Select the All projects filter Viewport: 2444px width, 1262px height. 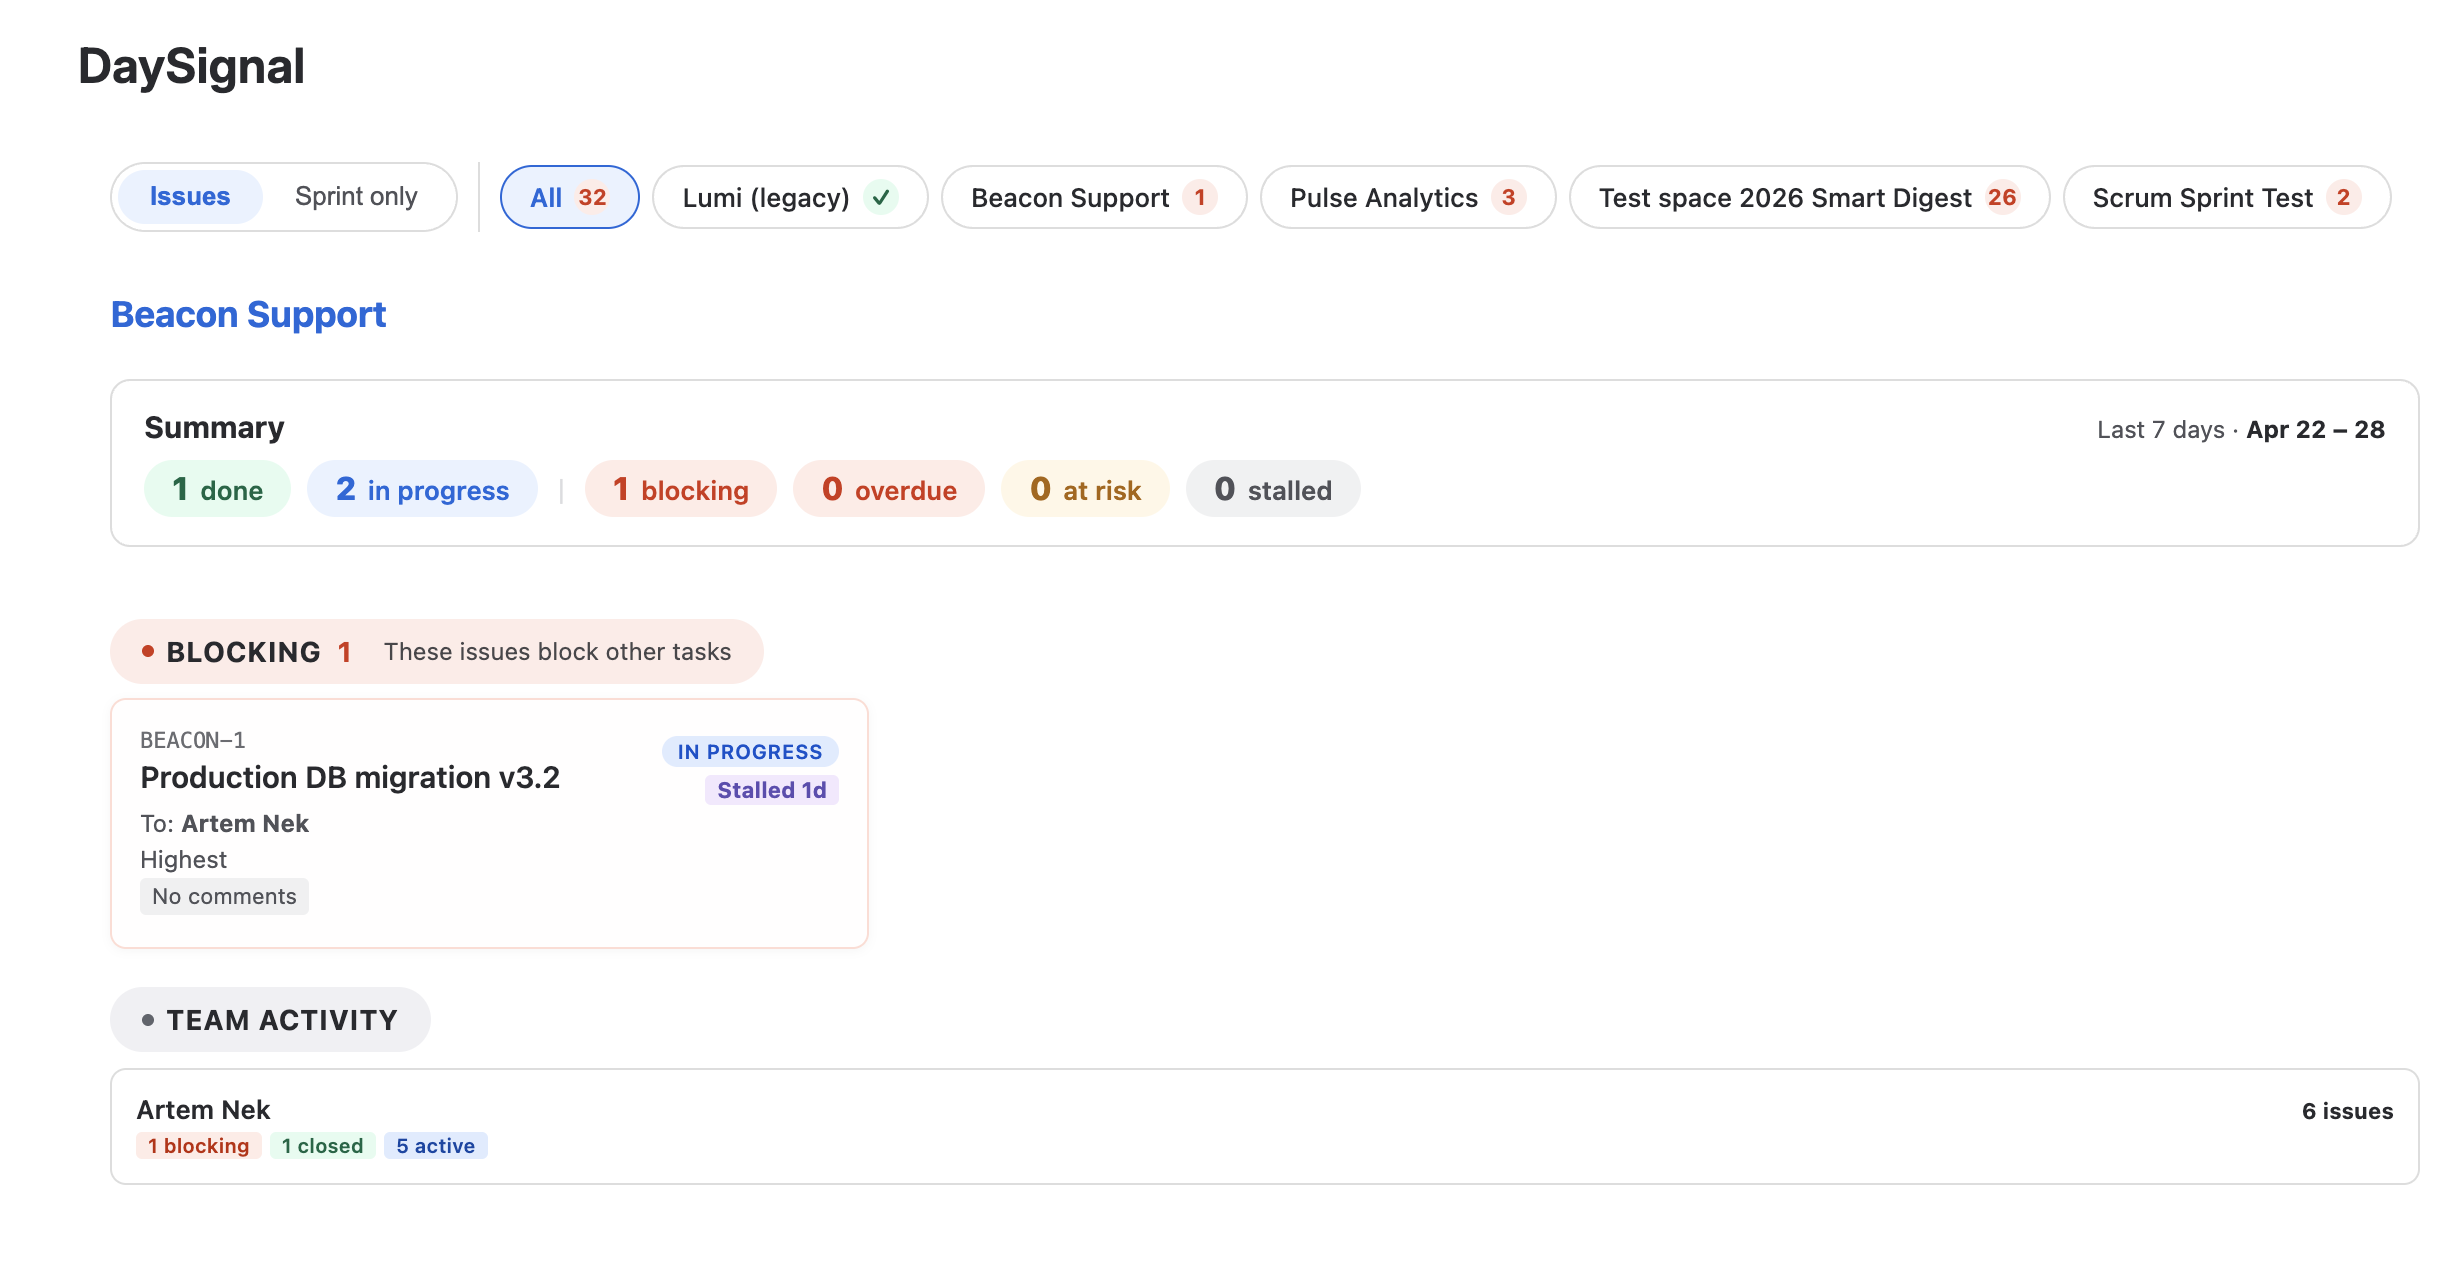coord(546,197)
